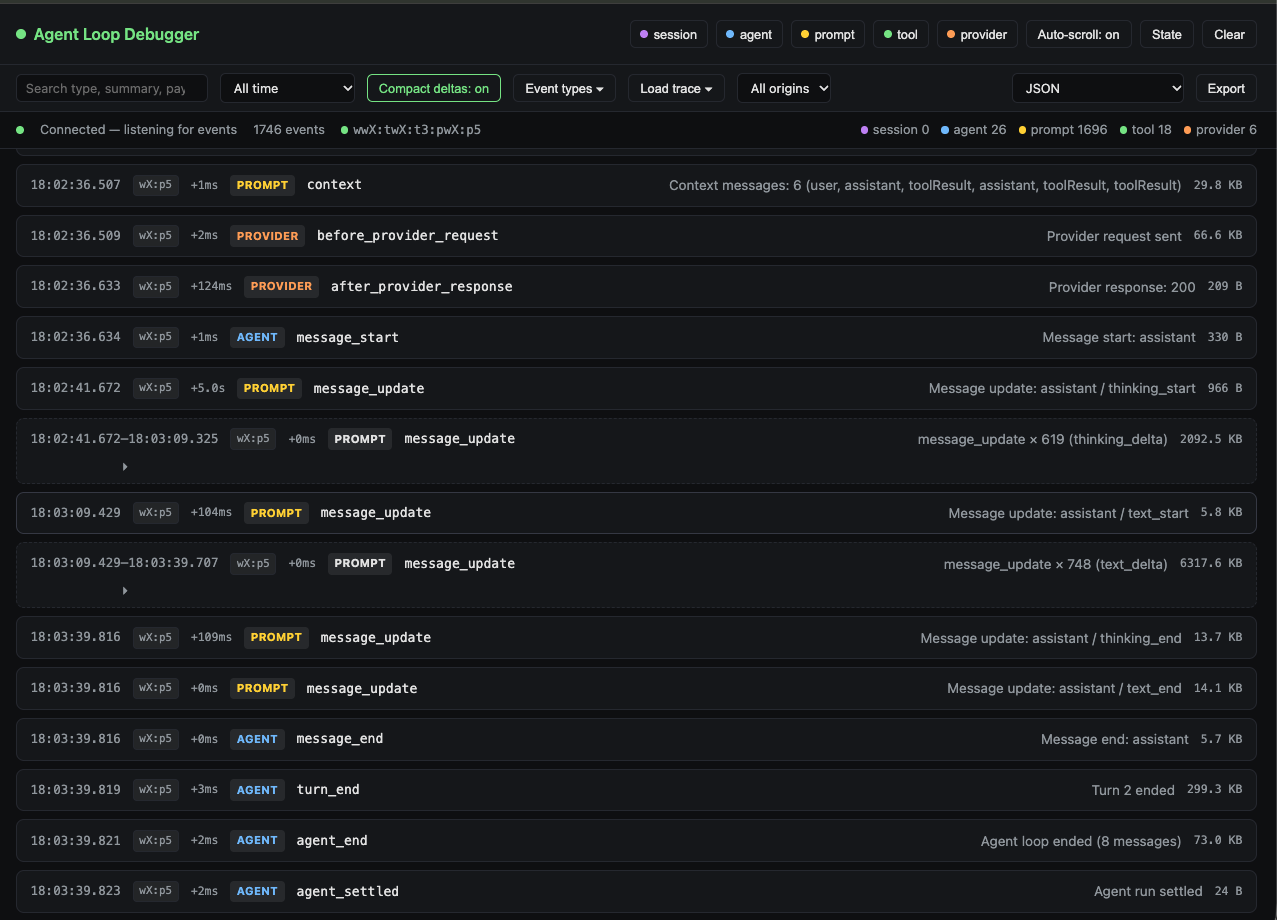Open the context event row
Image resolution: width=1277 pixels, height=920 pixels.
coord(636,185)
